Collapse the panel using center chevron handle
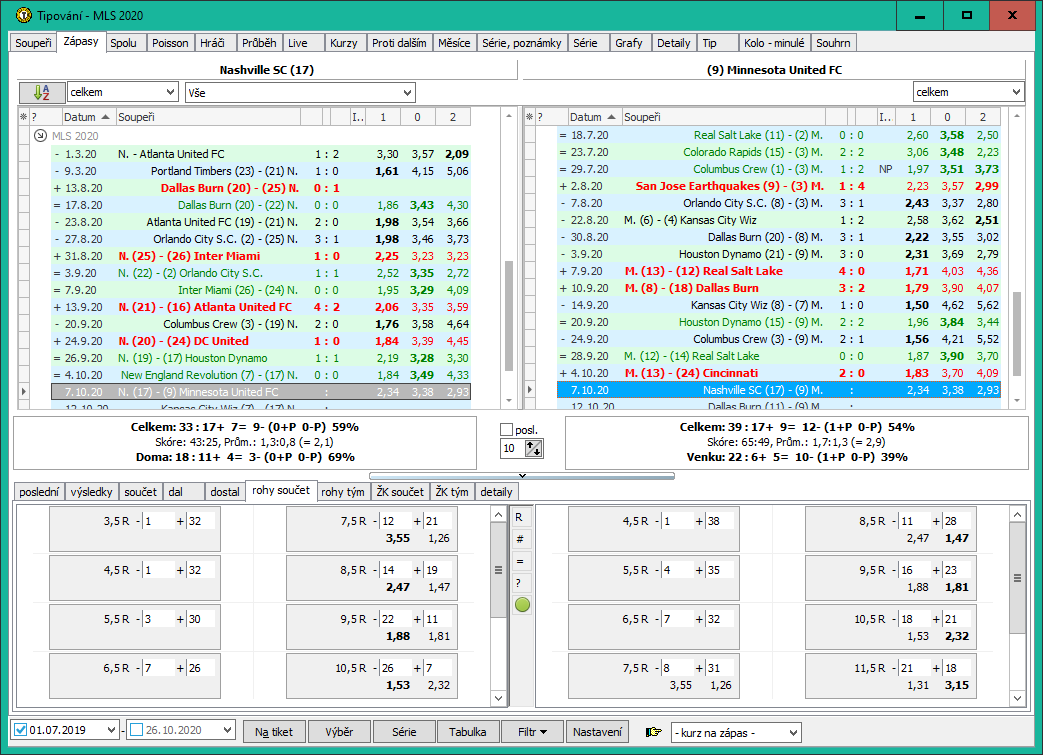The image size is (1043, 755). pos(522,476)
